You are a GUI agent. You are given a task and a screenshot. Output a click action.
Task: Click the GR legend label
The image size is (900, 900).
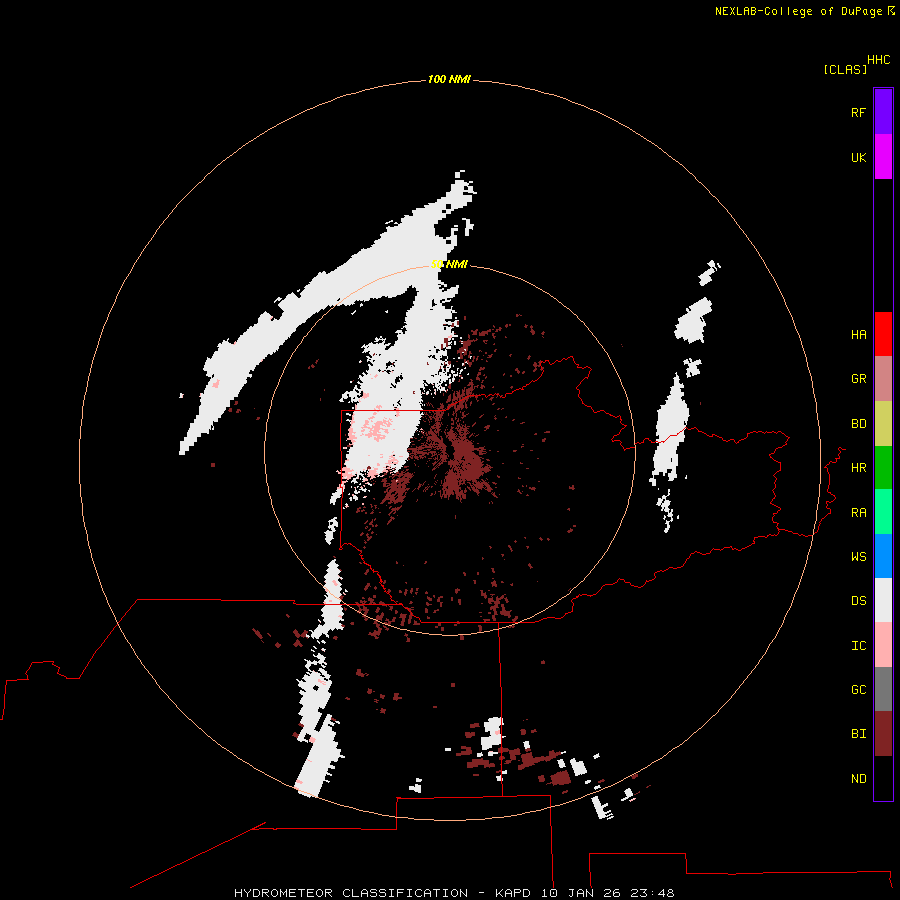coord(858,379)
